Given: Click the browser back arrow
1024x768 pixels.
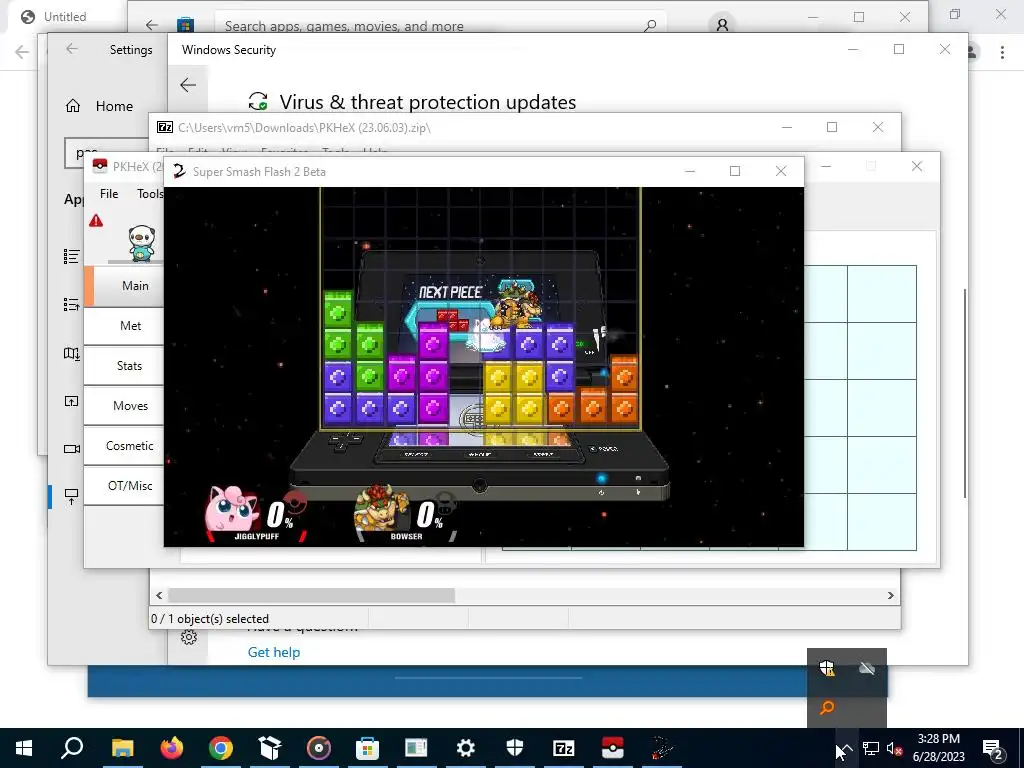Looking at the screenshot, I should 22,52.
